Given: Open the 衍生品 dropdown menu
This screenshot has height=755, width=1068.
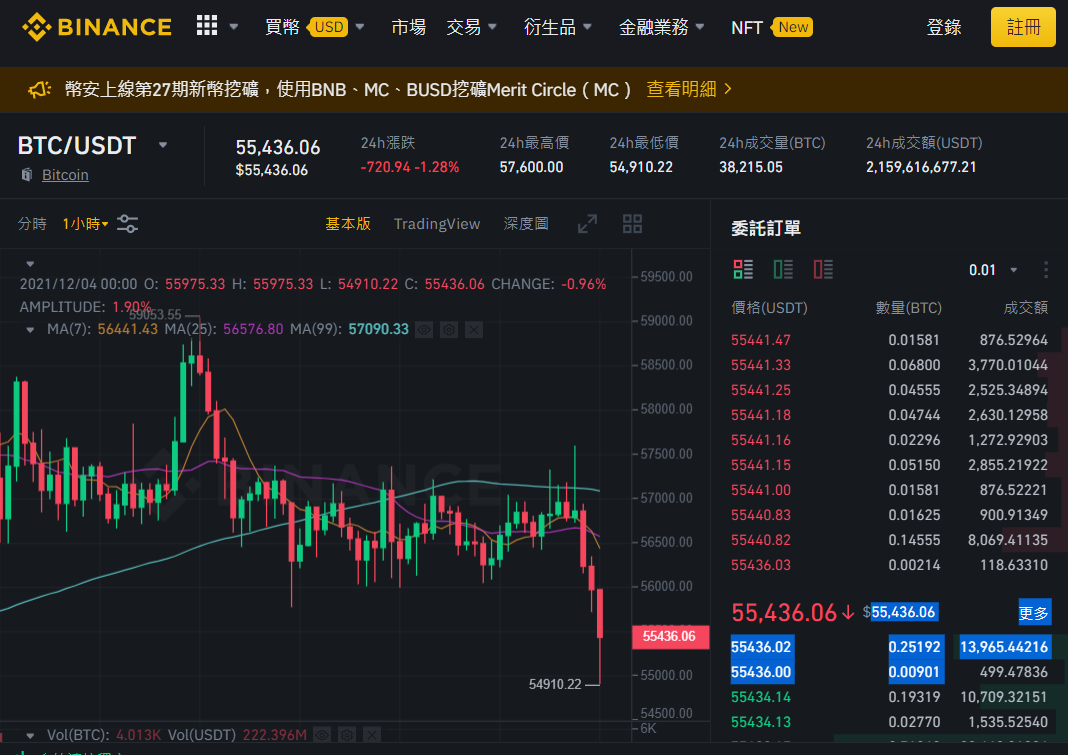Looking at the screenshot, I should tap(557, 27).
